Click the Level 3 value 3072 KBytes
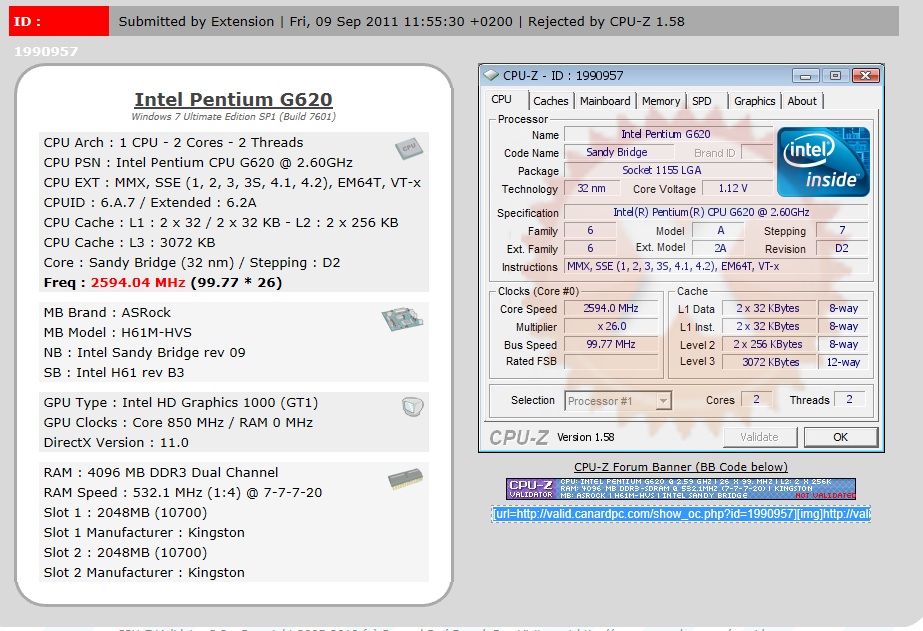Viewport: 923px width, 631px height. [768, 361]
